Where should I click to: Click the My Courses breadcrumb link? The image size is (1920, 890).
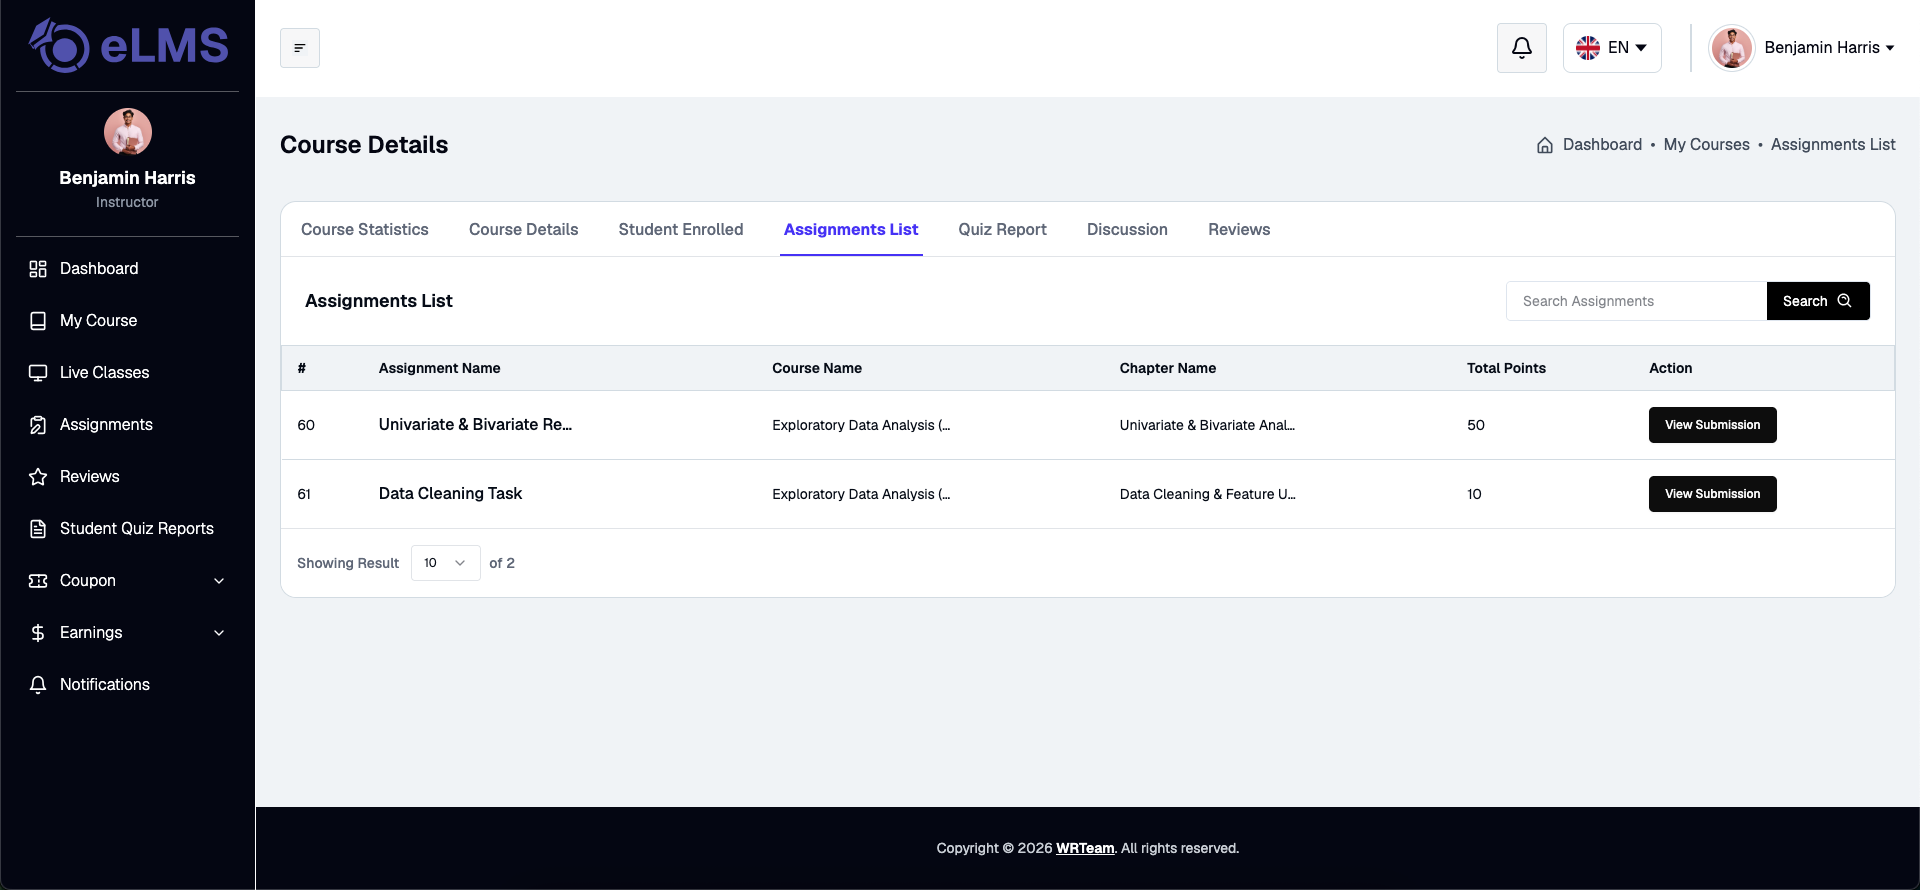coord(1706,145)
